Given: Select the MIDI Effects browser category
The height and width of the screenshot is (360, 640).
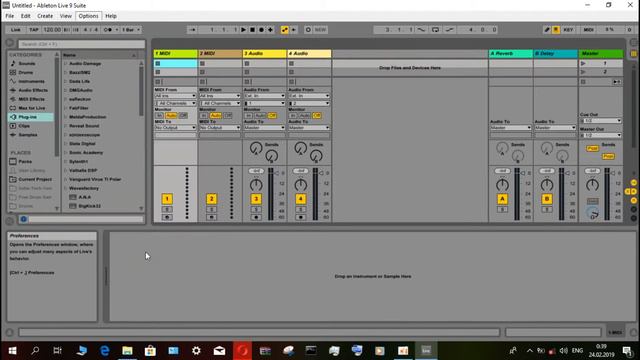Looking at the screenshot, I should 31,99.
